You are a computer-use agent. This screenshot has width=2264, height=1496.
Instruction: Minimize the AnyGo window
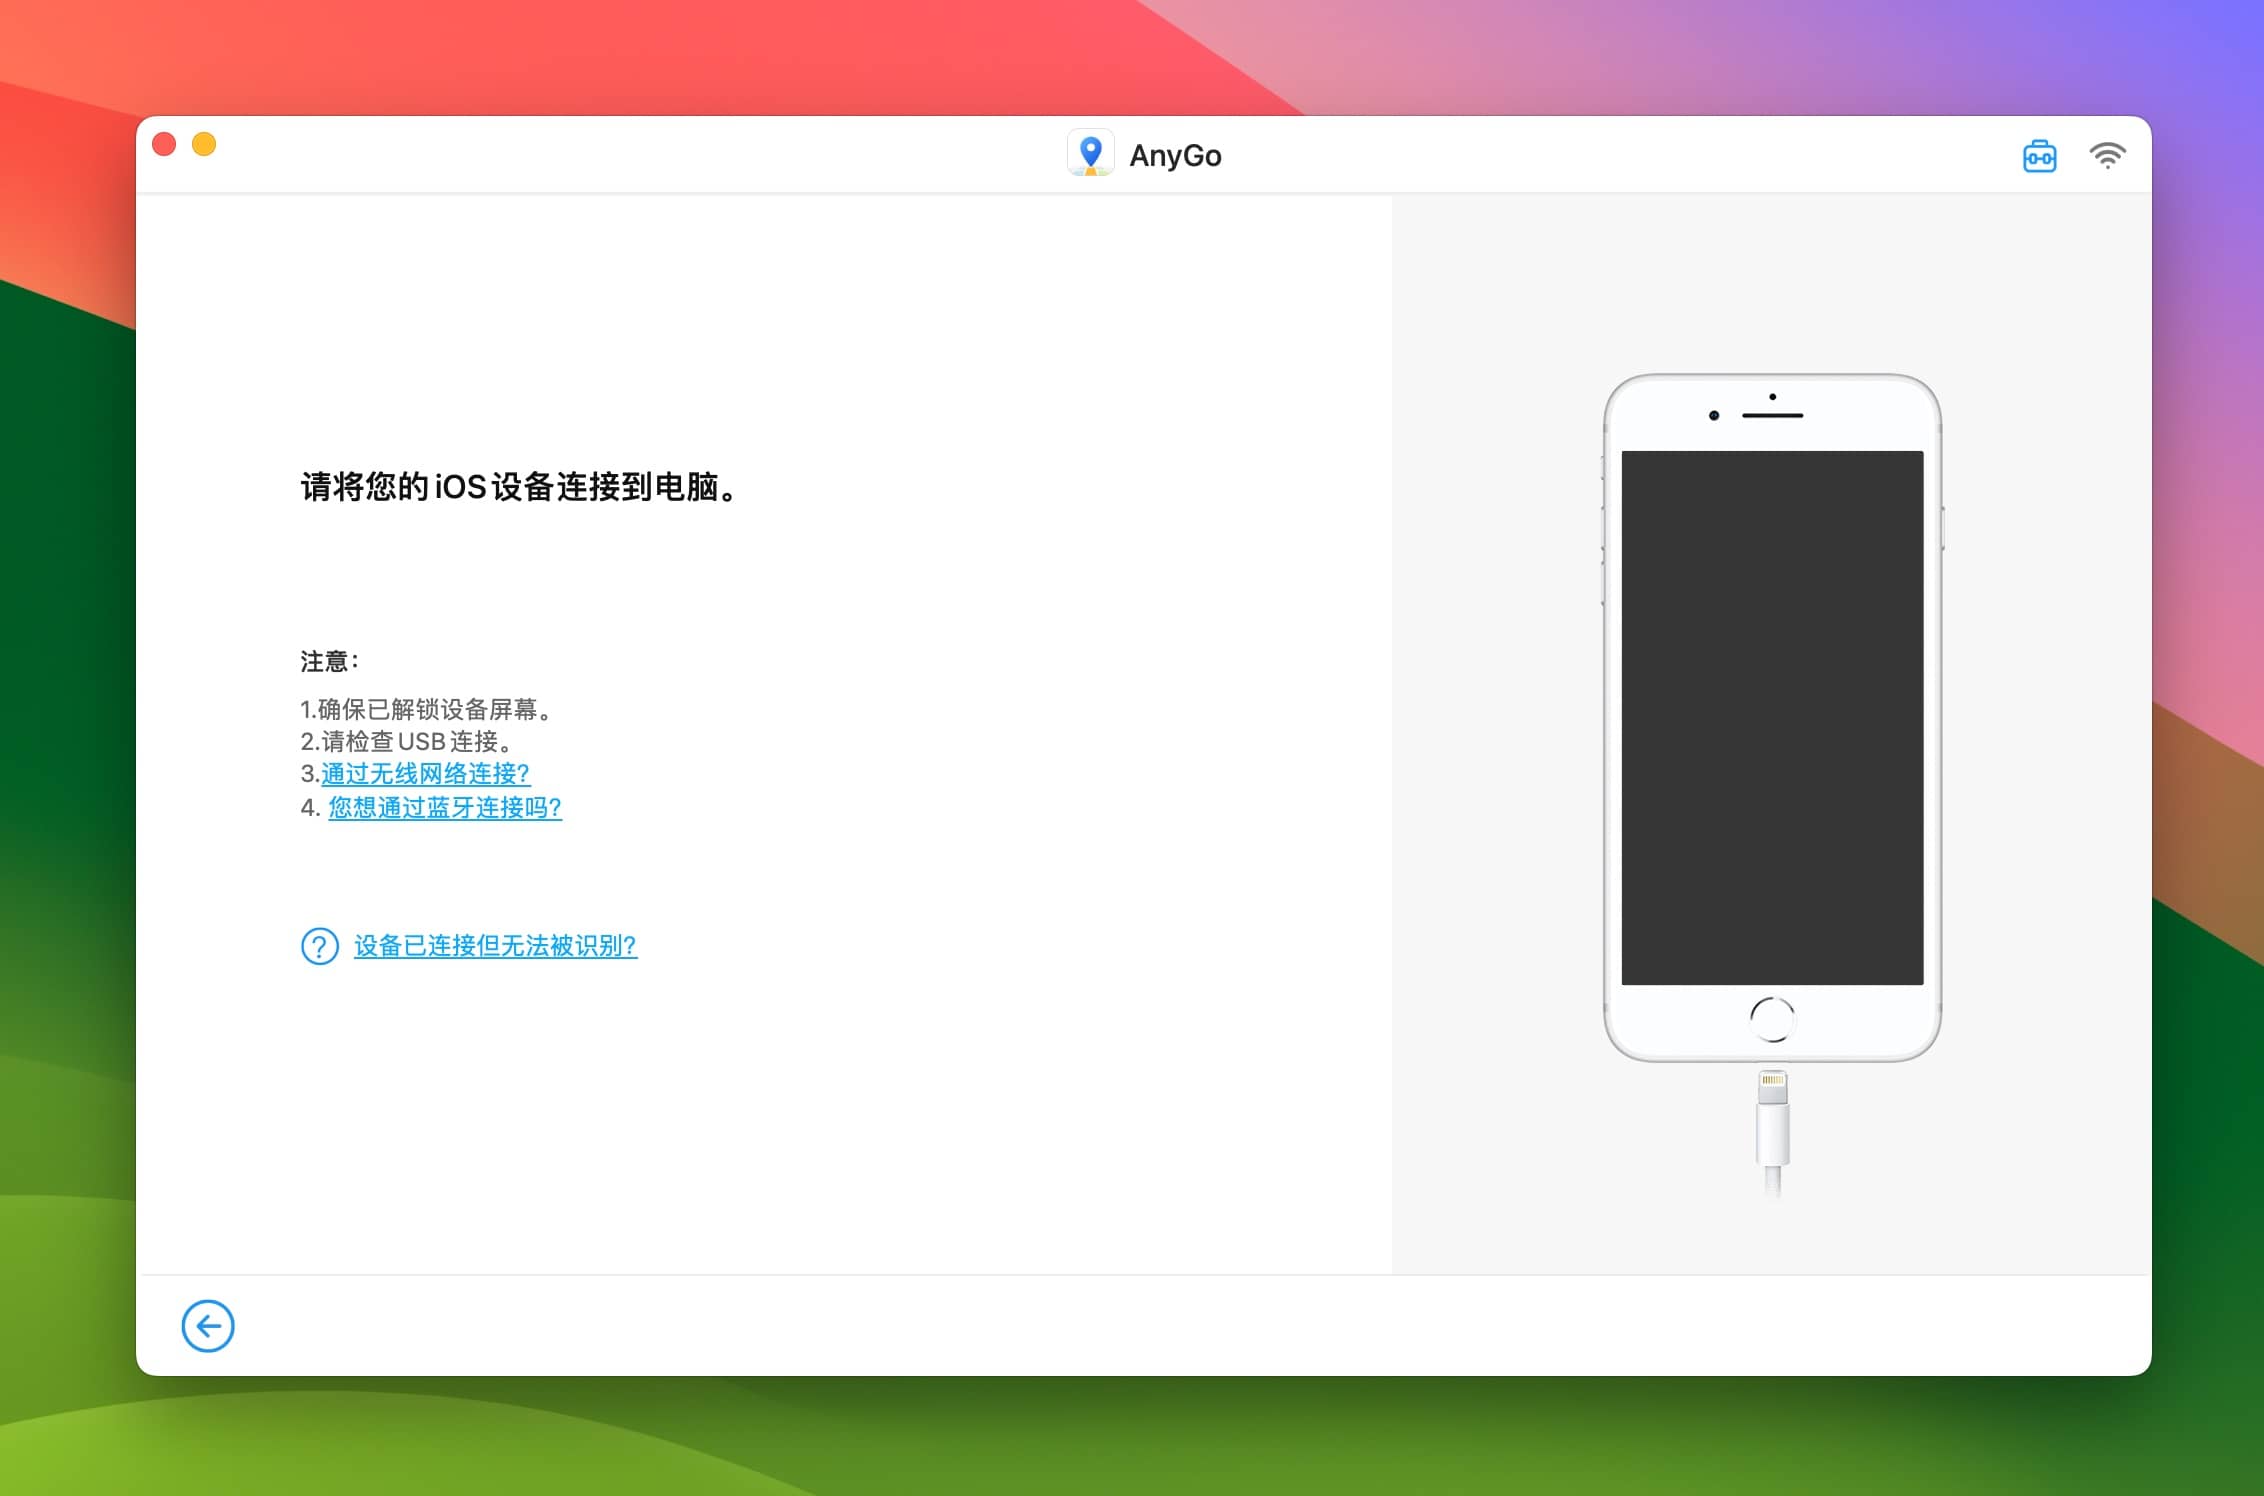coord(204,144)
